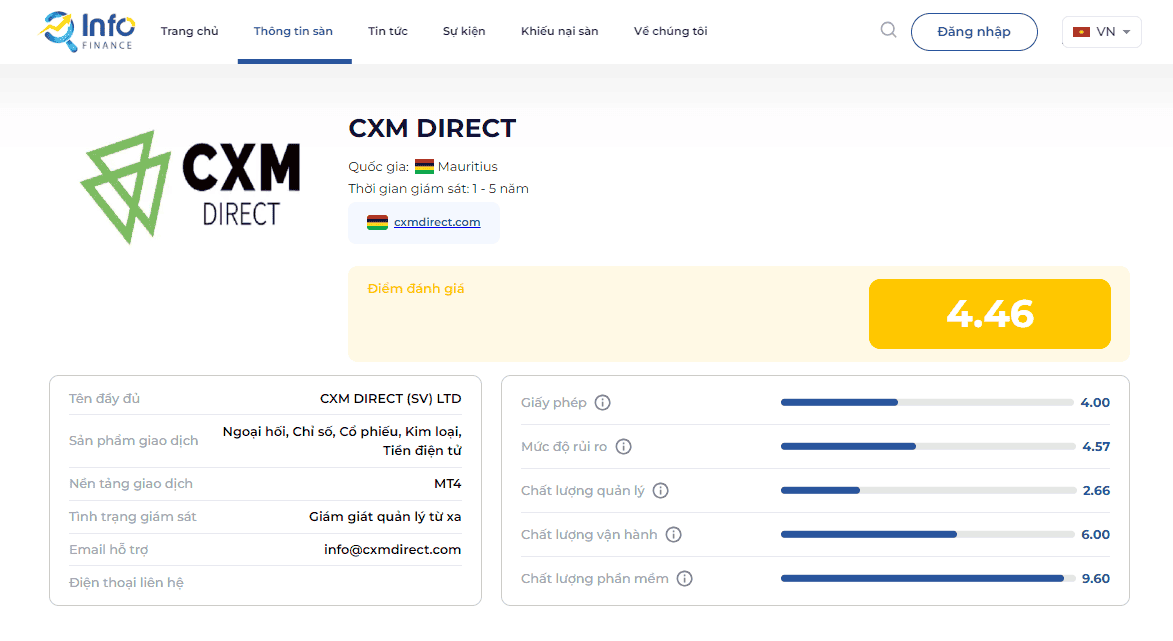Click the Email hỗ trợ label
The image size is (1173, 641).
108,550
